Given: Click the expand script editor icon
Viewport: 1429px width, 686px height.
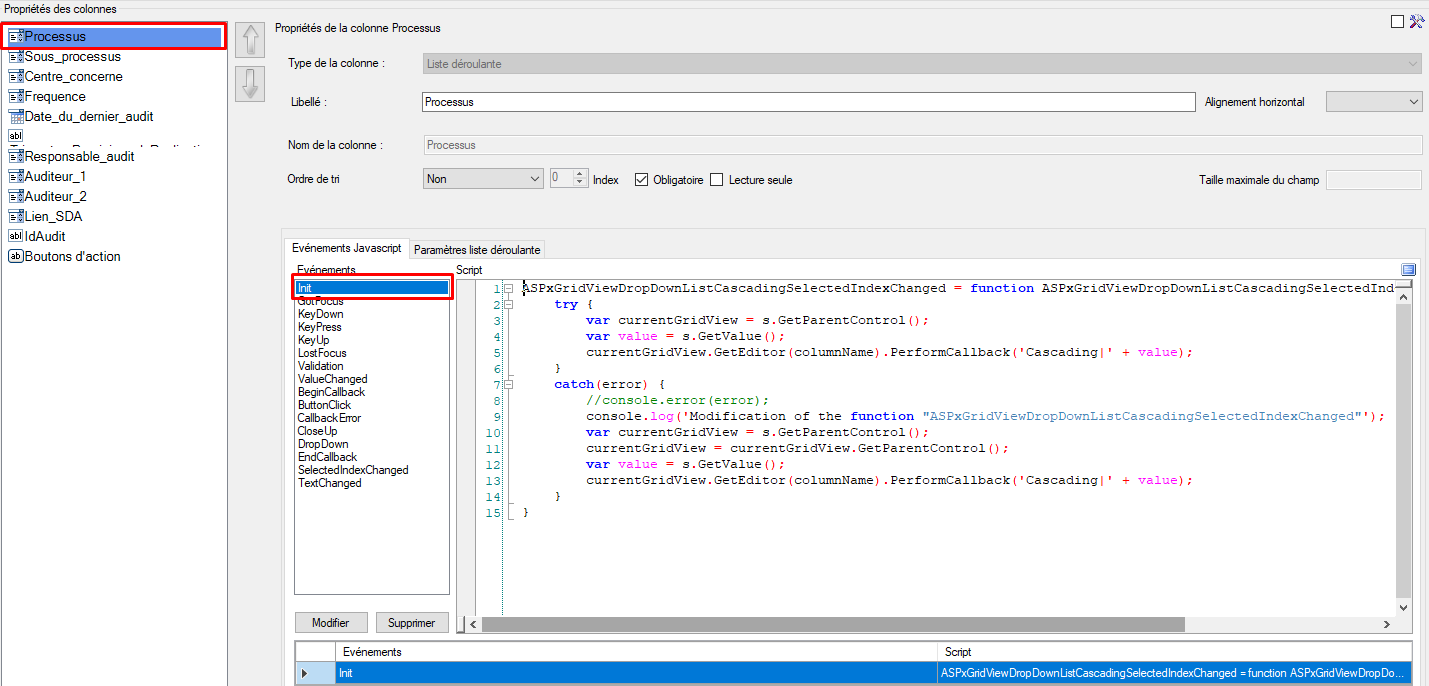Looking at the screenshot, I should tap(1408, 270).
